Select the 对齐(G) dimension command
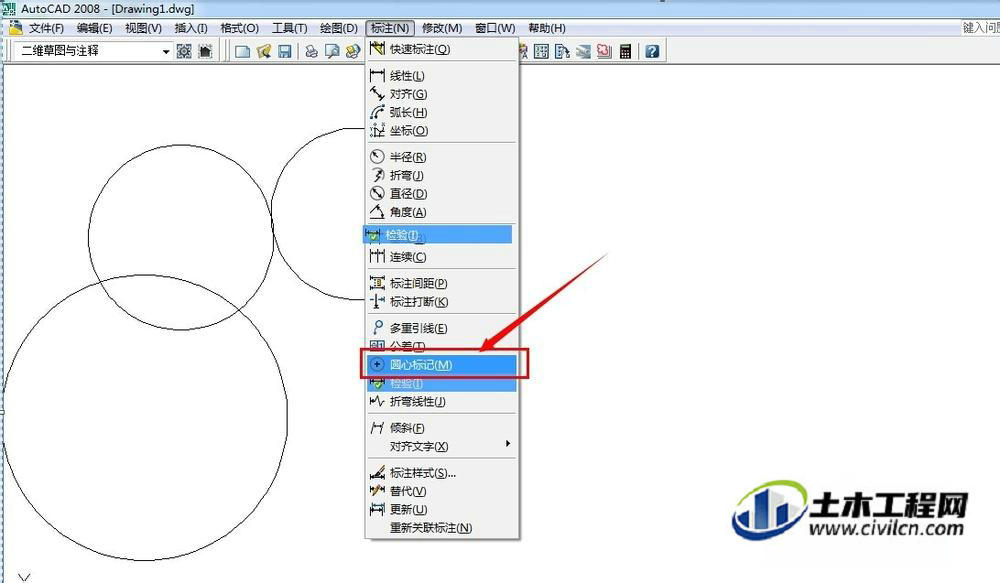Image resolution: width=1000 pixels, height=583 pixels. (x=441, y=94)
